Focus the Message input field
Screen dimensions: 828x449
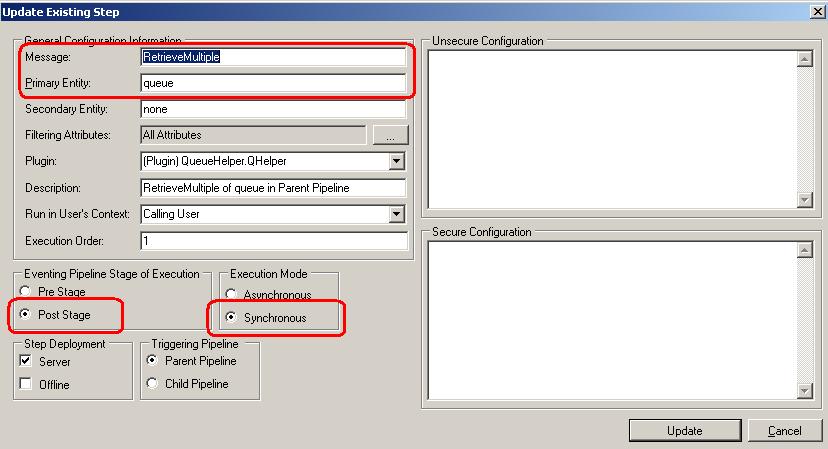pos(274,57)
